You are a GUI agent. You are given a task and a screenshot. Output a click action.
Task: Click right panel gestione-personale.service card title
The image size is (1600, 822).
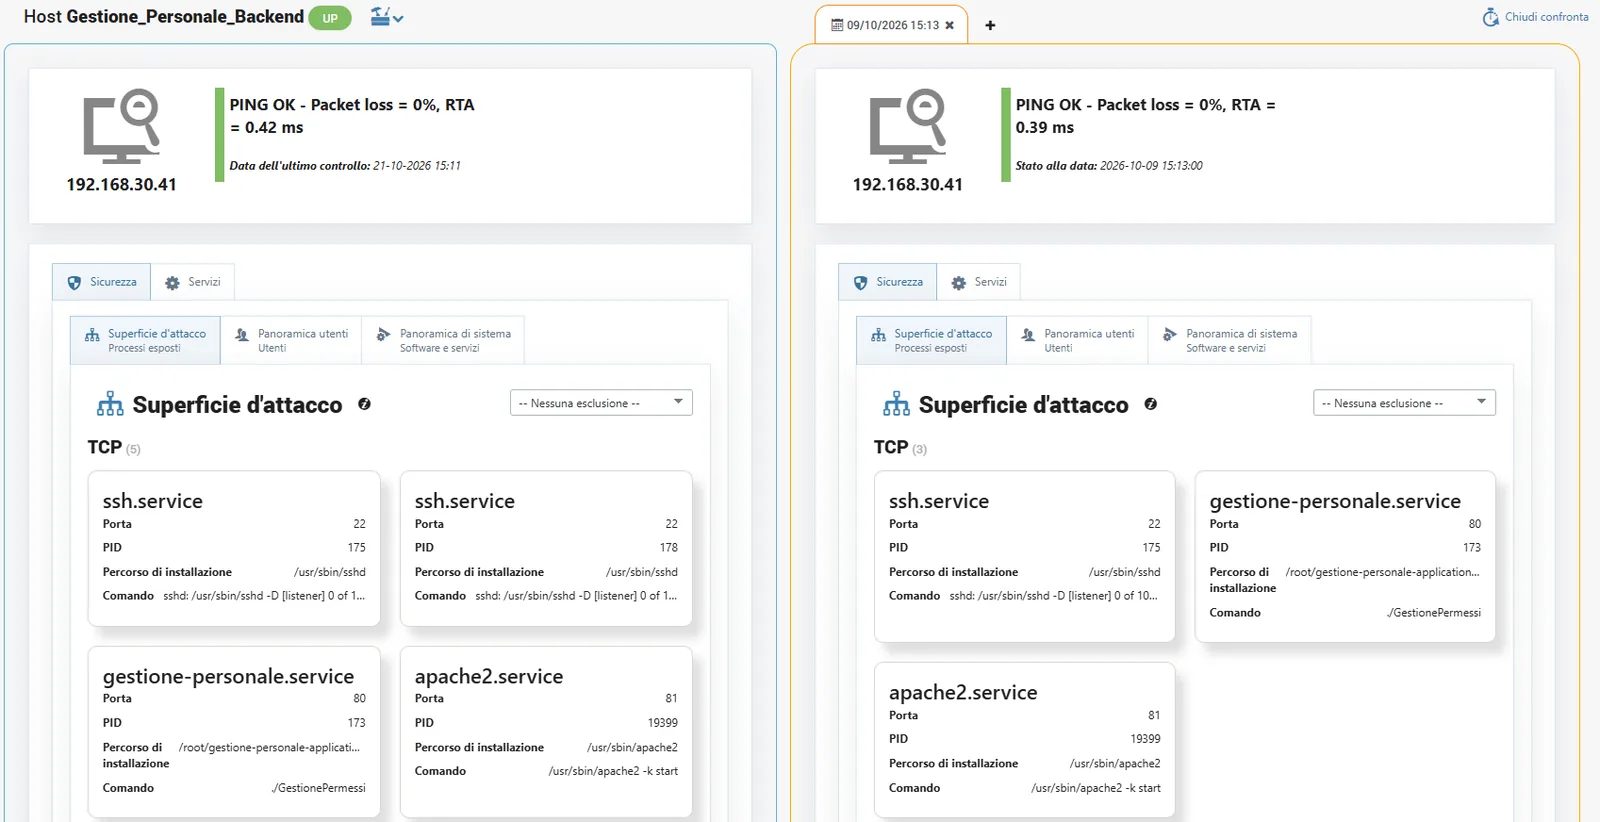[x=1335, y=501]
